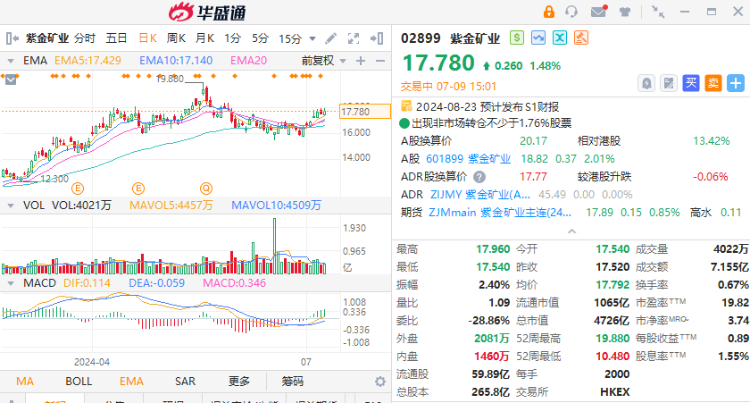The image size is (750, 403).
Task: Click the 17.780 price label on axis
Action: (x=364, y=112)
